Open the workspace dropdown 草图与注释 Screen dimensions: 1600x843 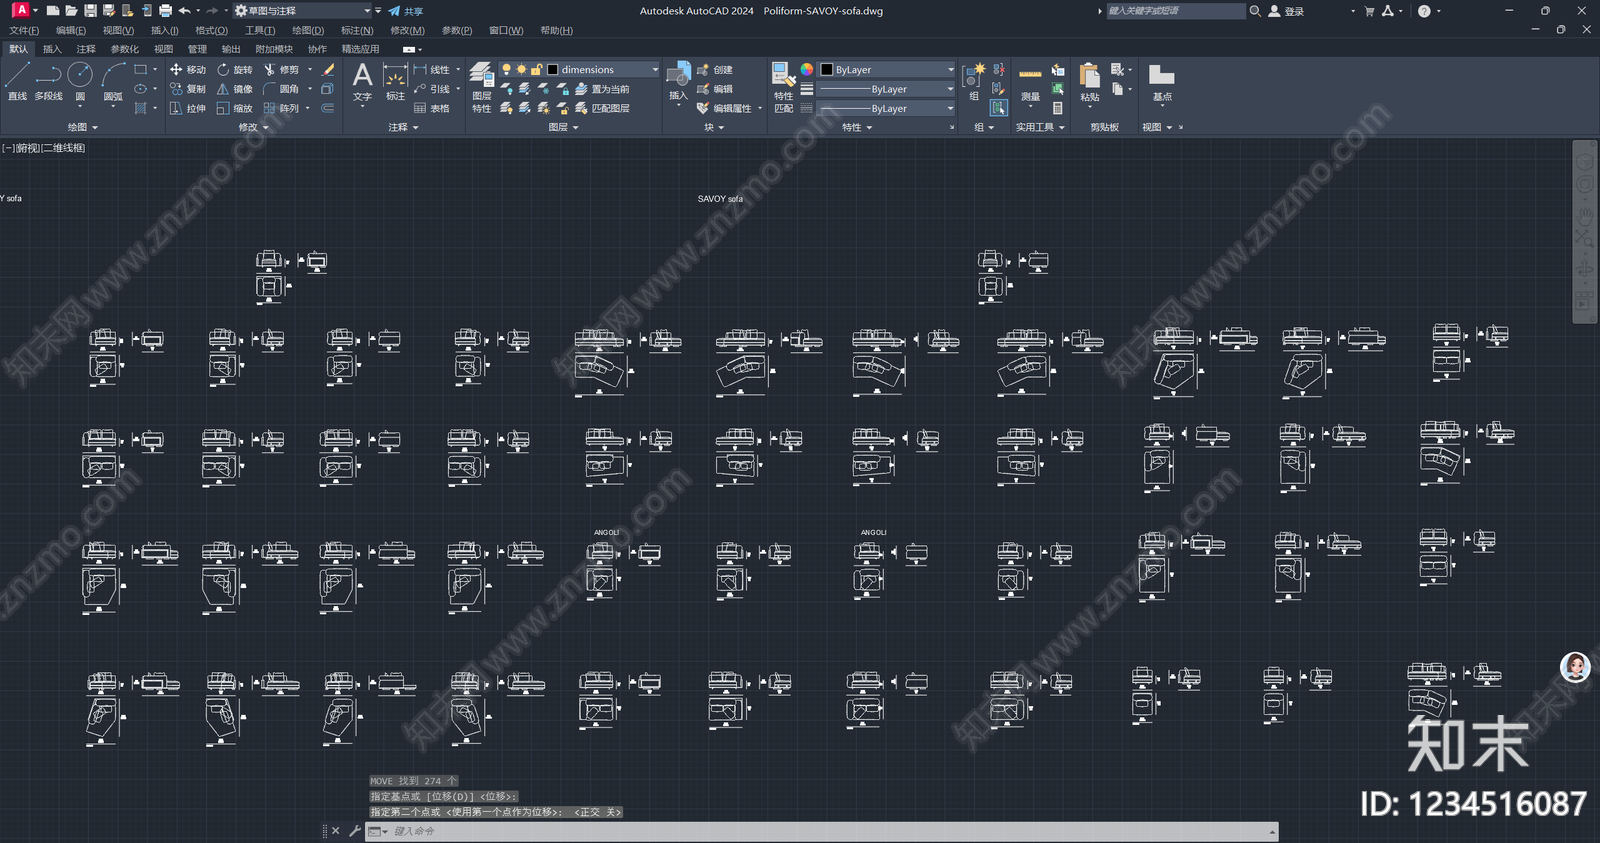303,11
